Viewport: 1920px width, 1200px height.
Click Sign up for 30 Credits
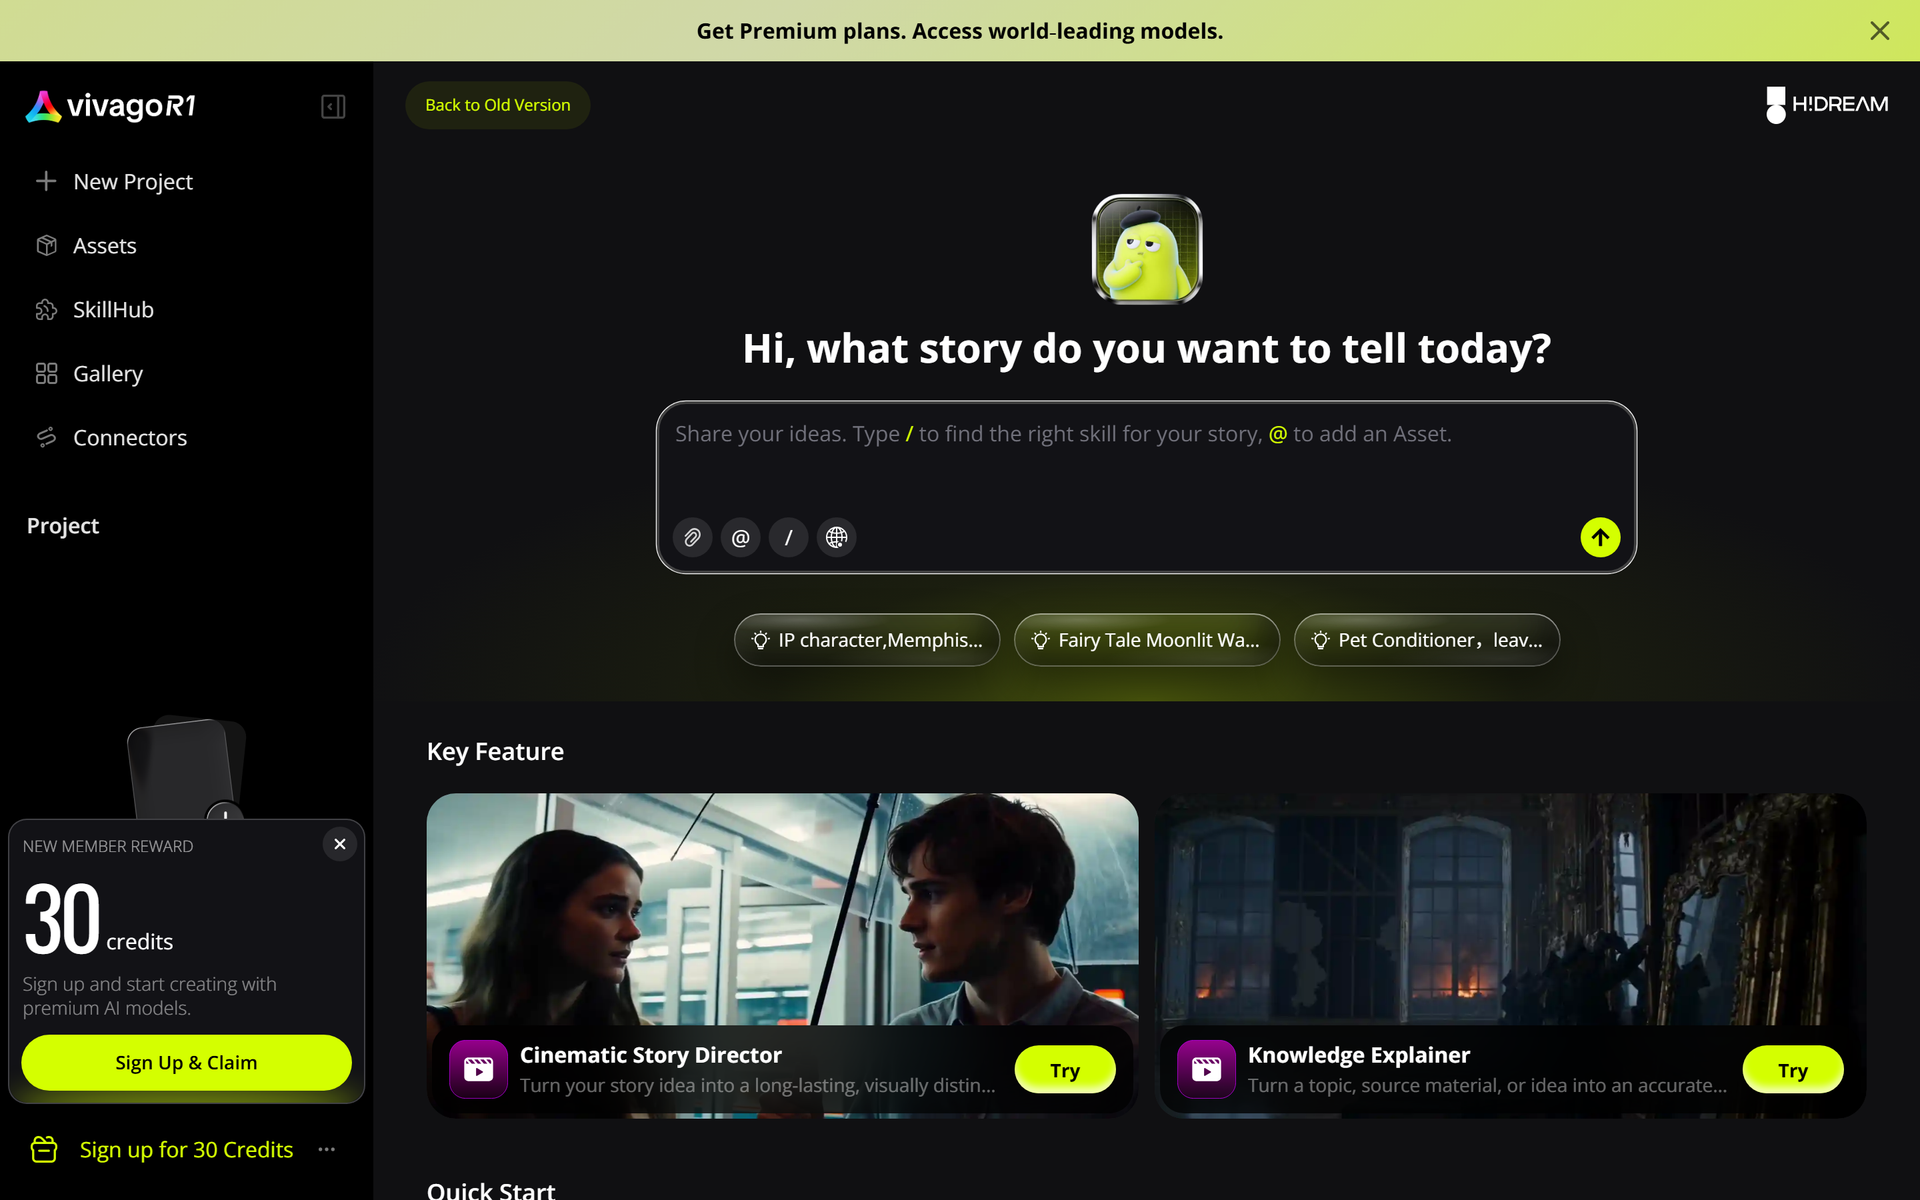[x=187, y=1150]
